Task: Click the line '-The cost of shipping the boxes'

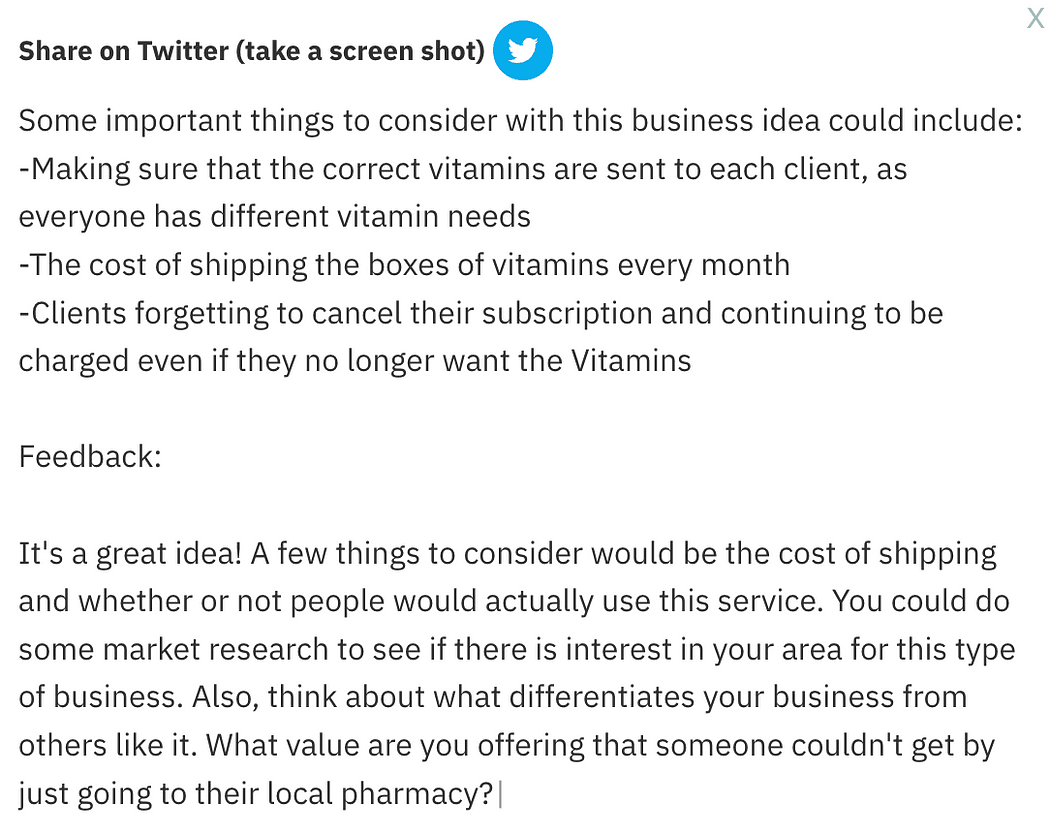Action: (404, 265)
